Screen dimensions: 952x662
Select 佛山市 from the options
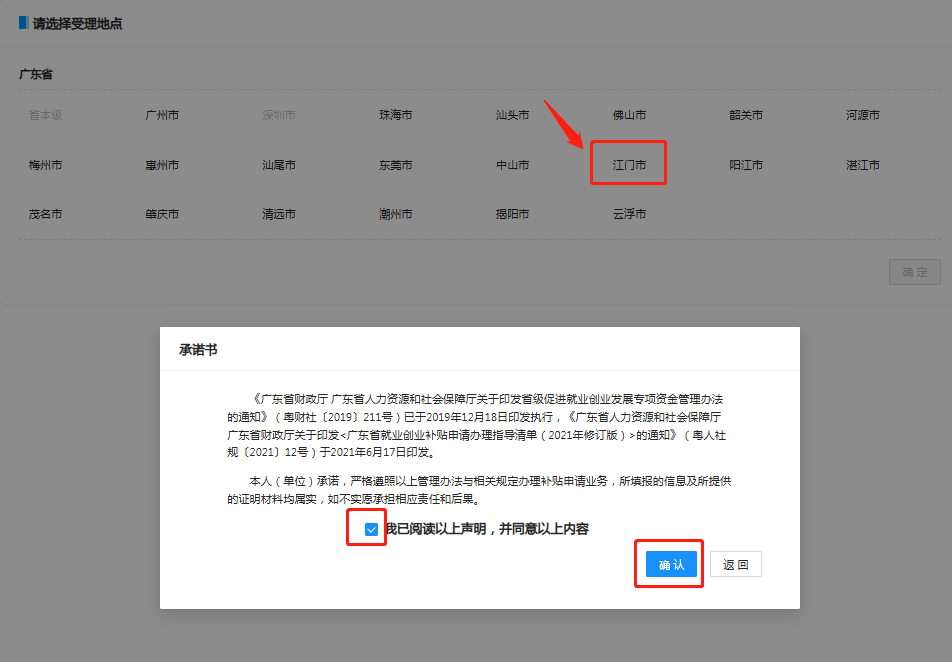(x=628, y=114)
